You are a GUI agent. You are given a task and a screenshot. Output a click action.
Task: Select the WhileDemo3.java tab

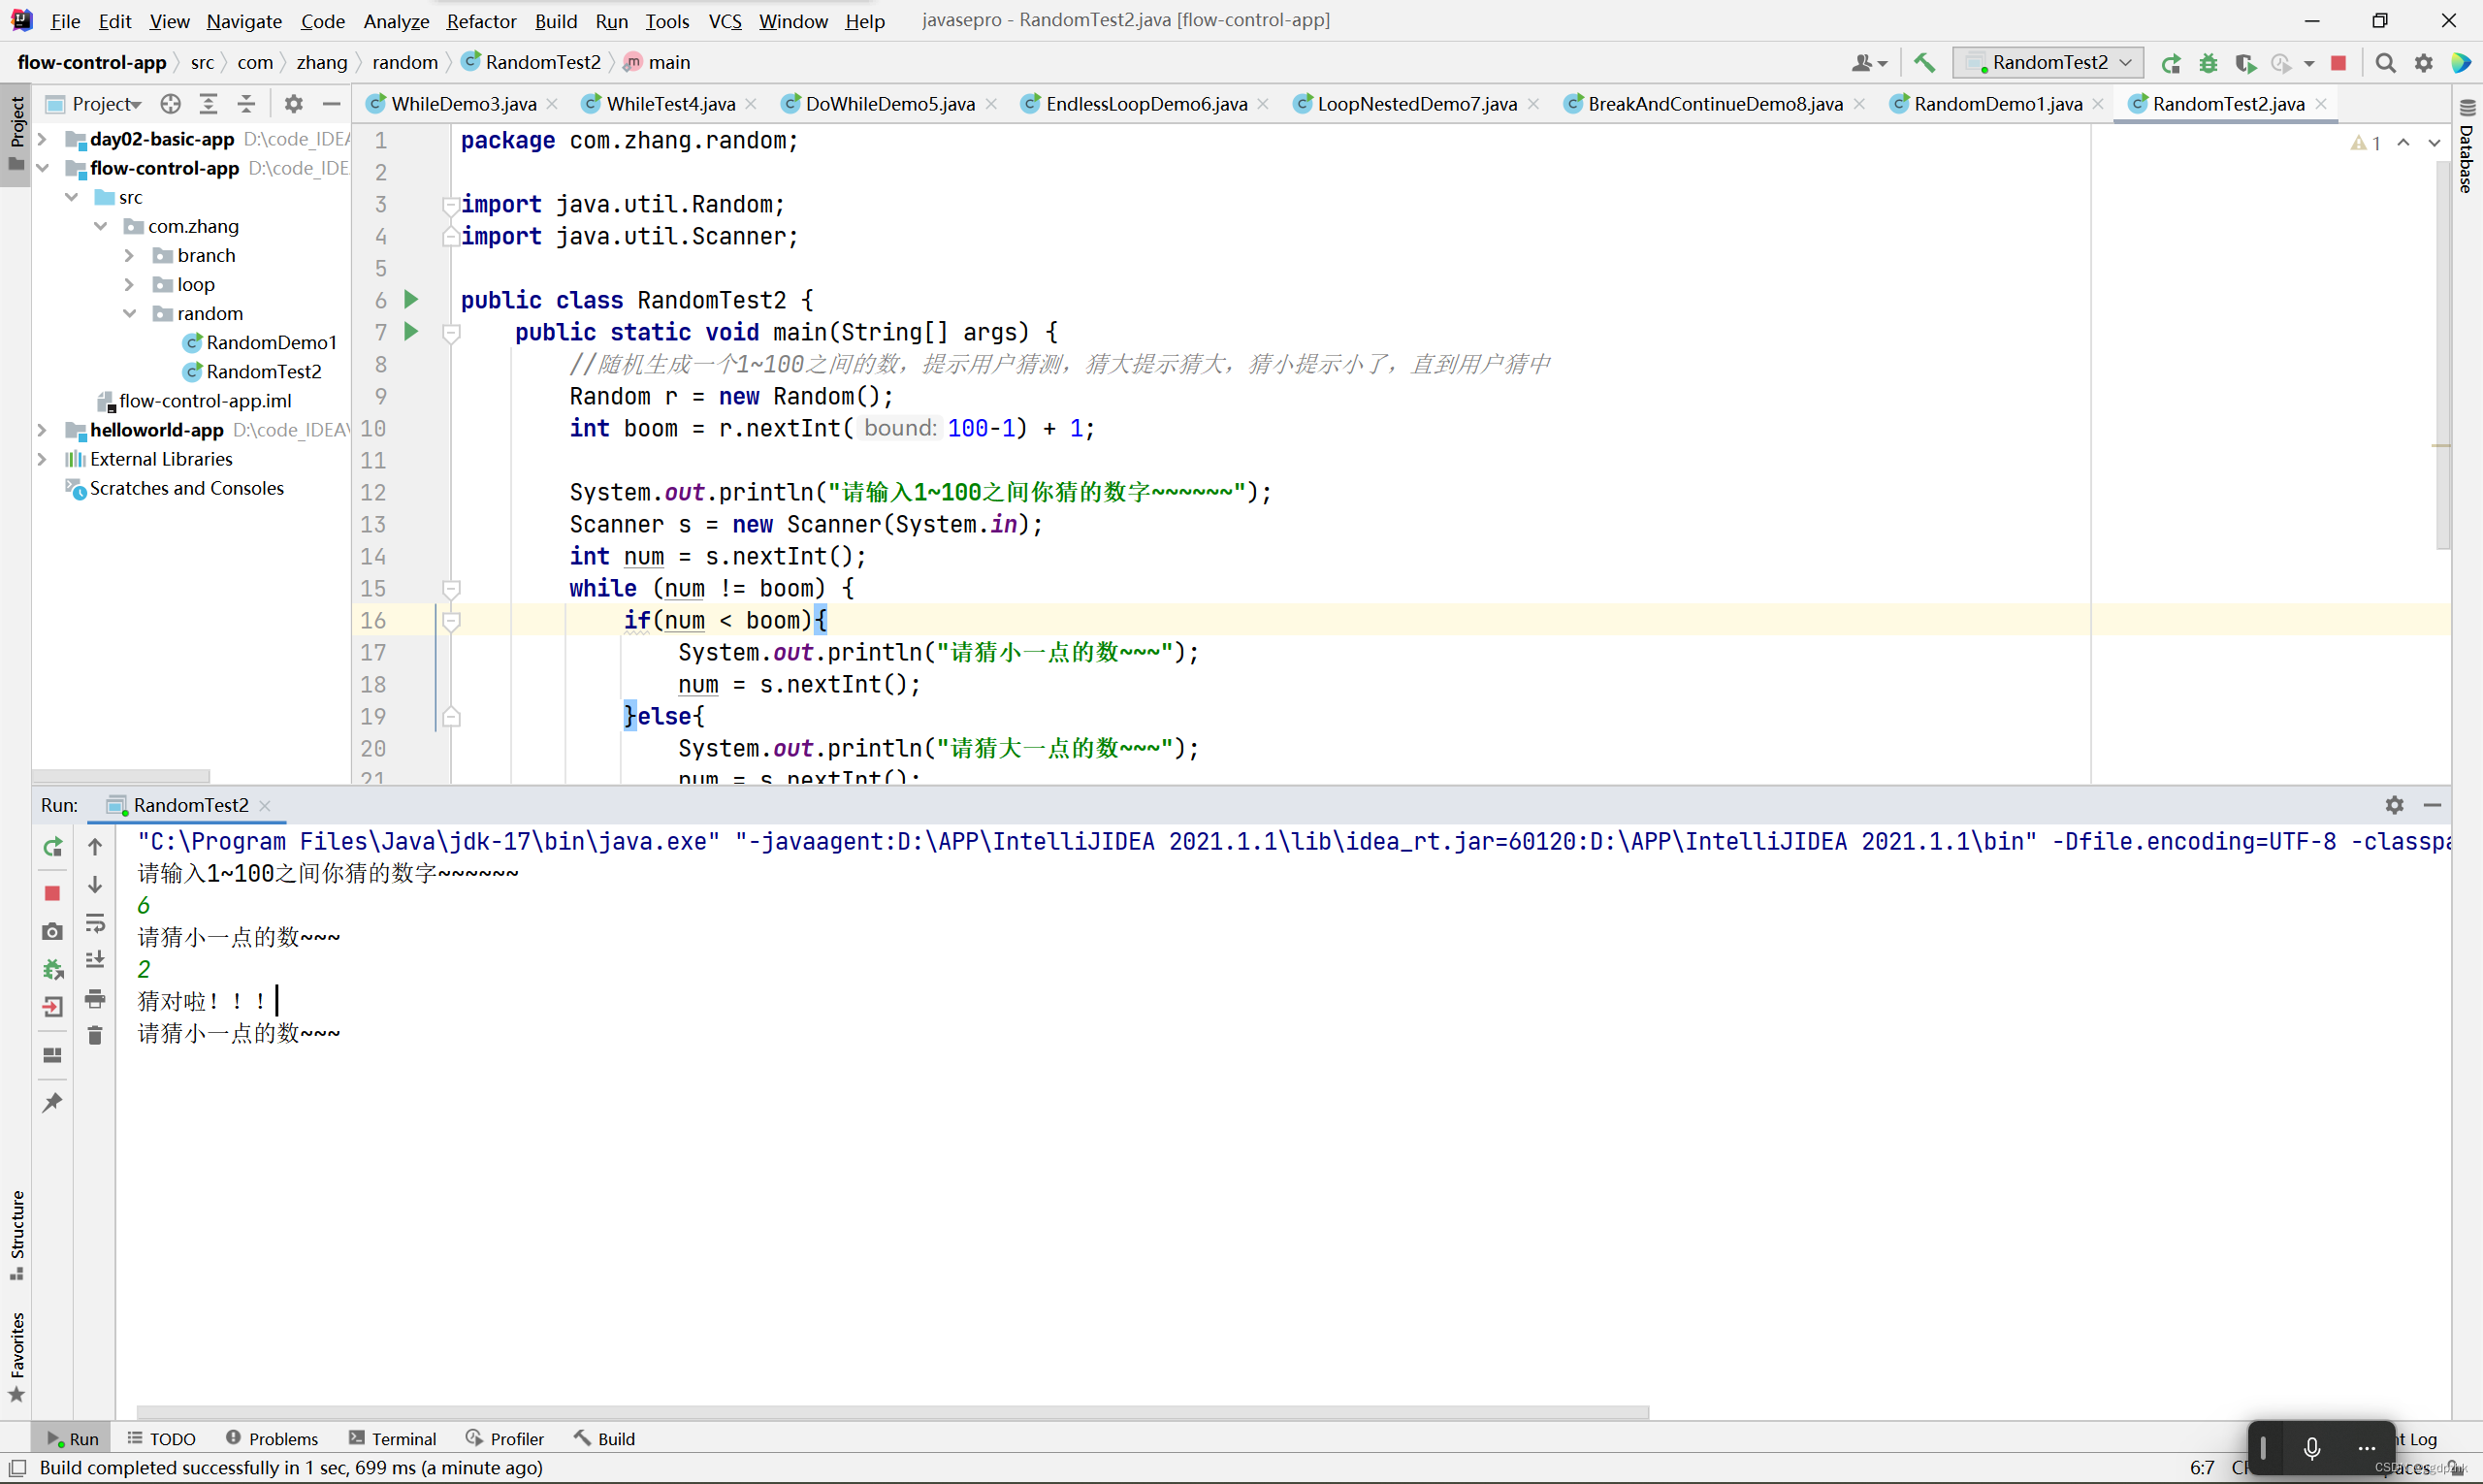(x=467, y=103)
